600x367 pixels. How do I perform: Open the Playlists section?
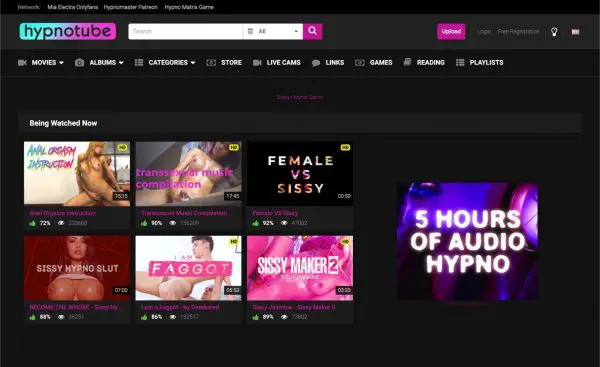coord(486,62)
